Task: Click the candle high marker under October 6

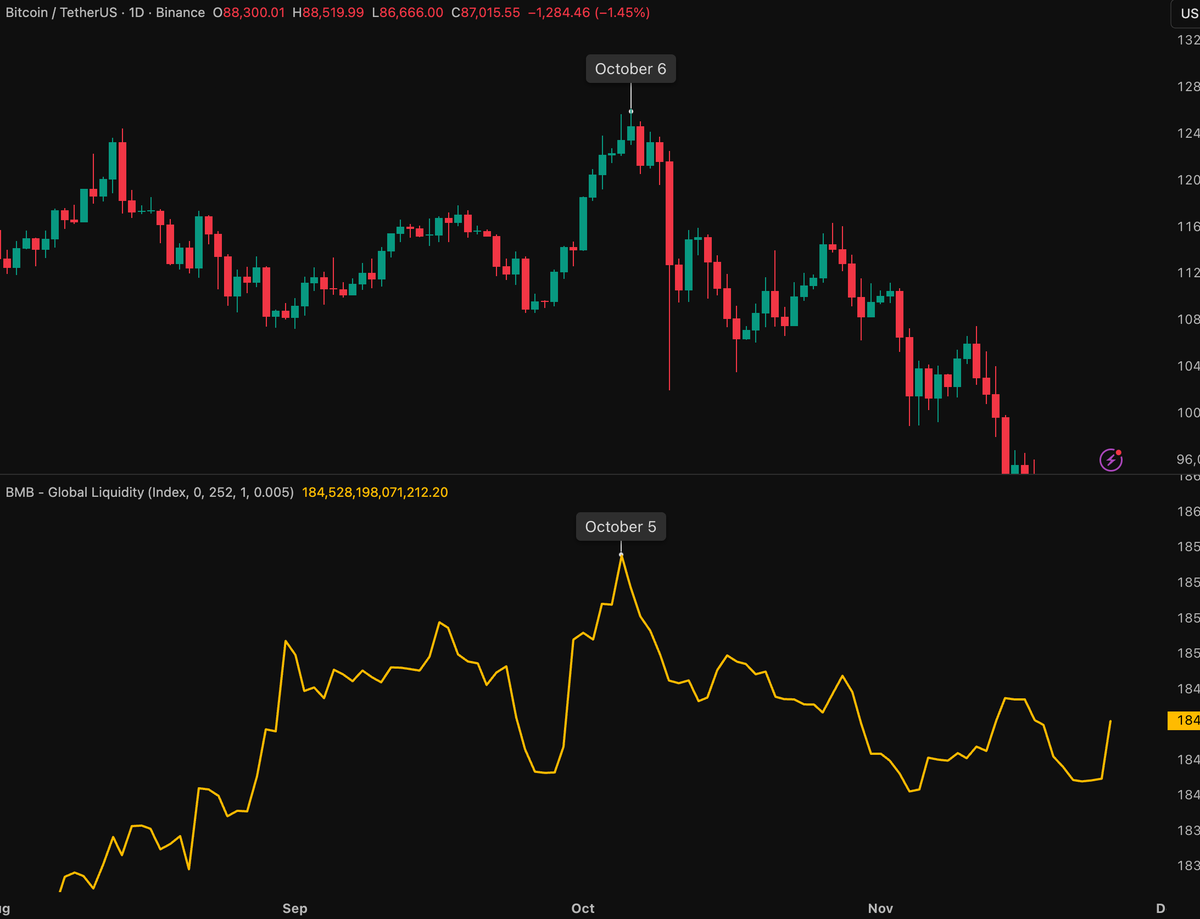Action: (631, 111)
